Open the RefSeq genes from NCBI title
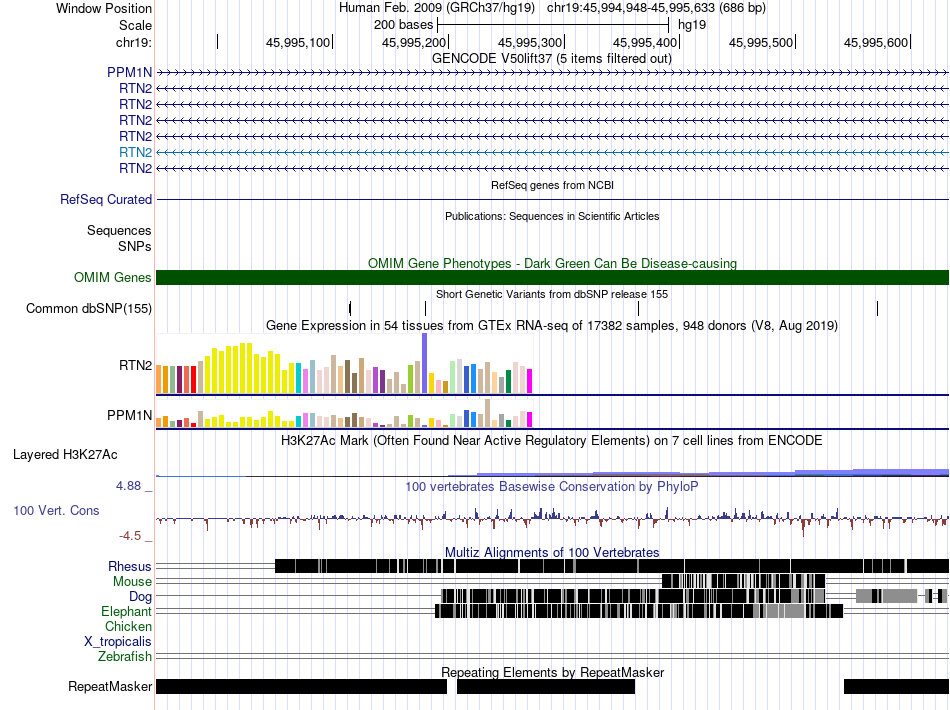Screen dimensions: 950x710 pos(552,185)
